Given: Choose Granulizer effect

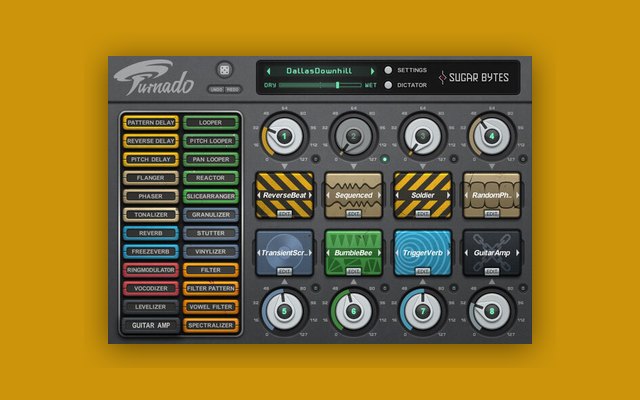Looking at the screenshot, I should (211, 215).
